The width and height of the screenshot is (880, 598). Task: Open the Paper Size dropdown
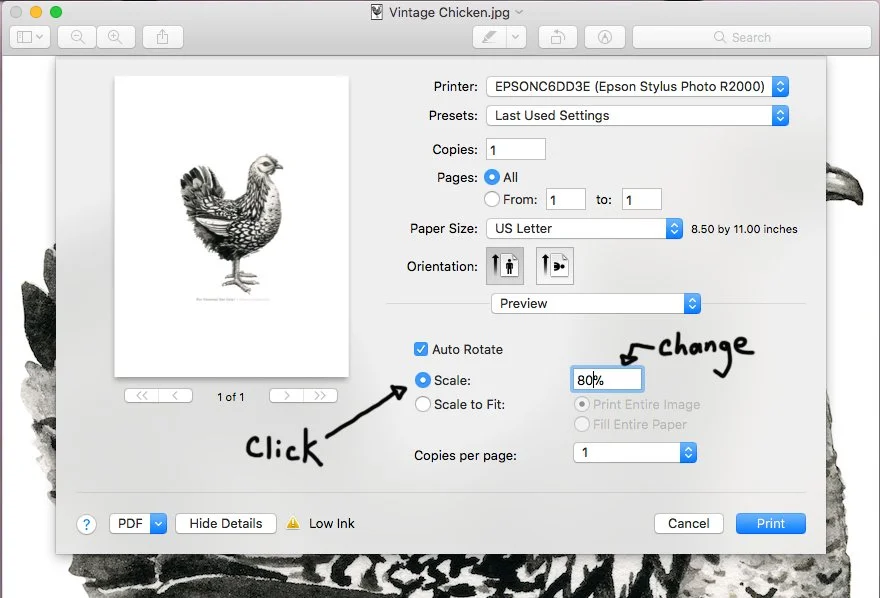coord(584,228)
